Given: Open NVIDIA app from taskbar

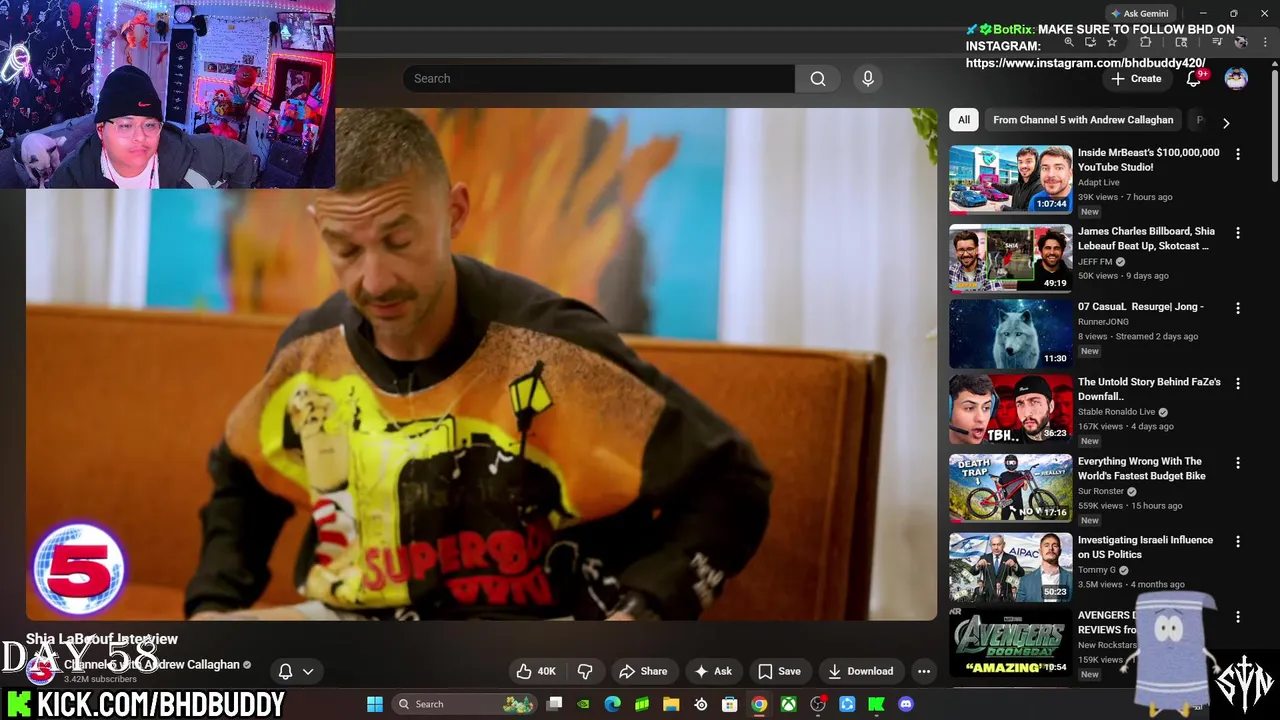Looking at the screenshot, I should tap(584, 704).
